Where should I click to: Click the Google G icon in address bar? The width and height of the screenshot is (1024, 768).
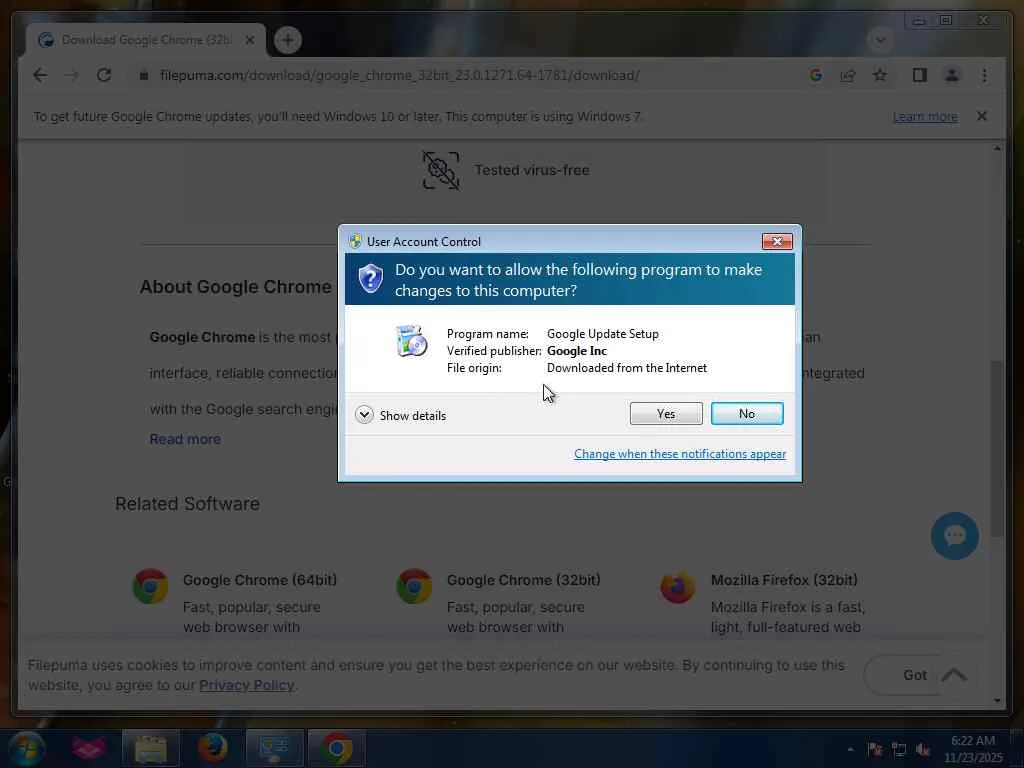tap(816, 75)
